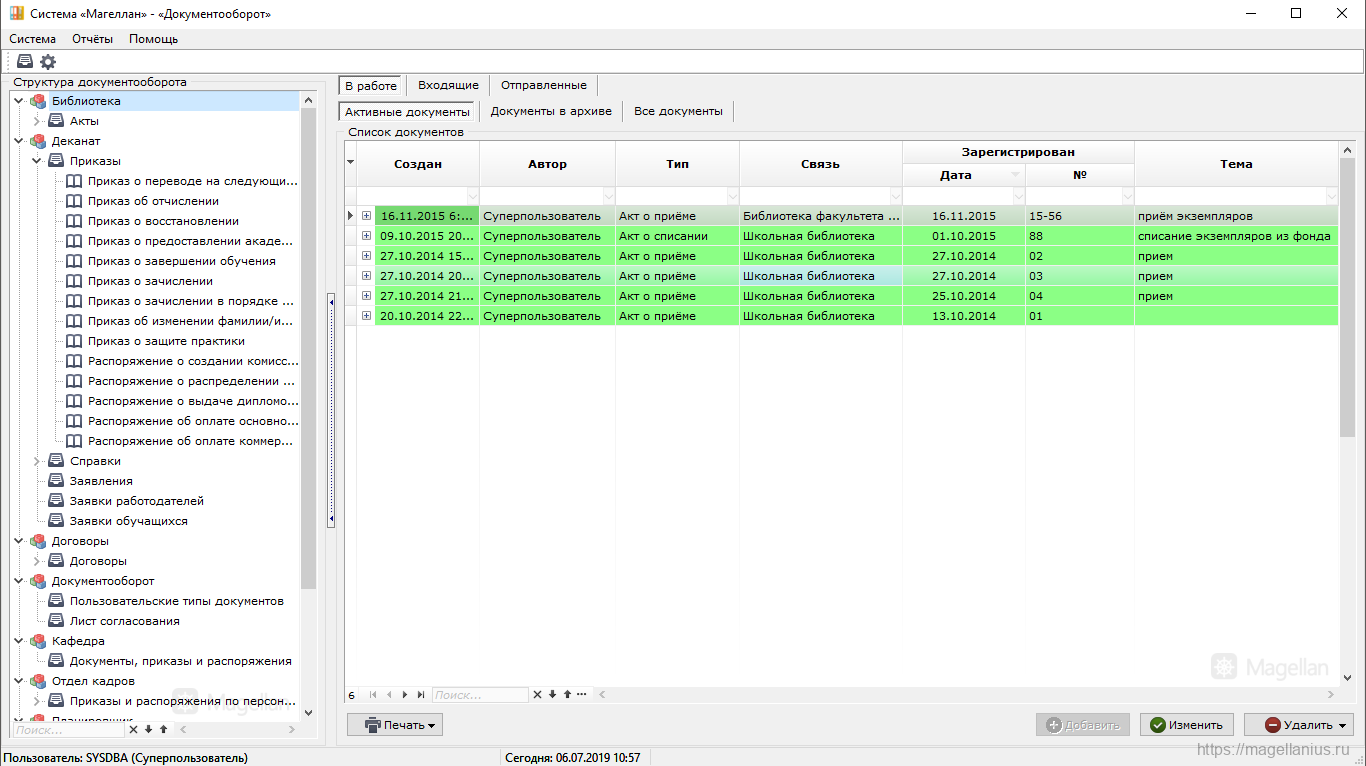Jump to the last record in document list
This screenshot has width=1366, height=766.
421,694
